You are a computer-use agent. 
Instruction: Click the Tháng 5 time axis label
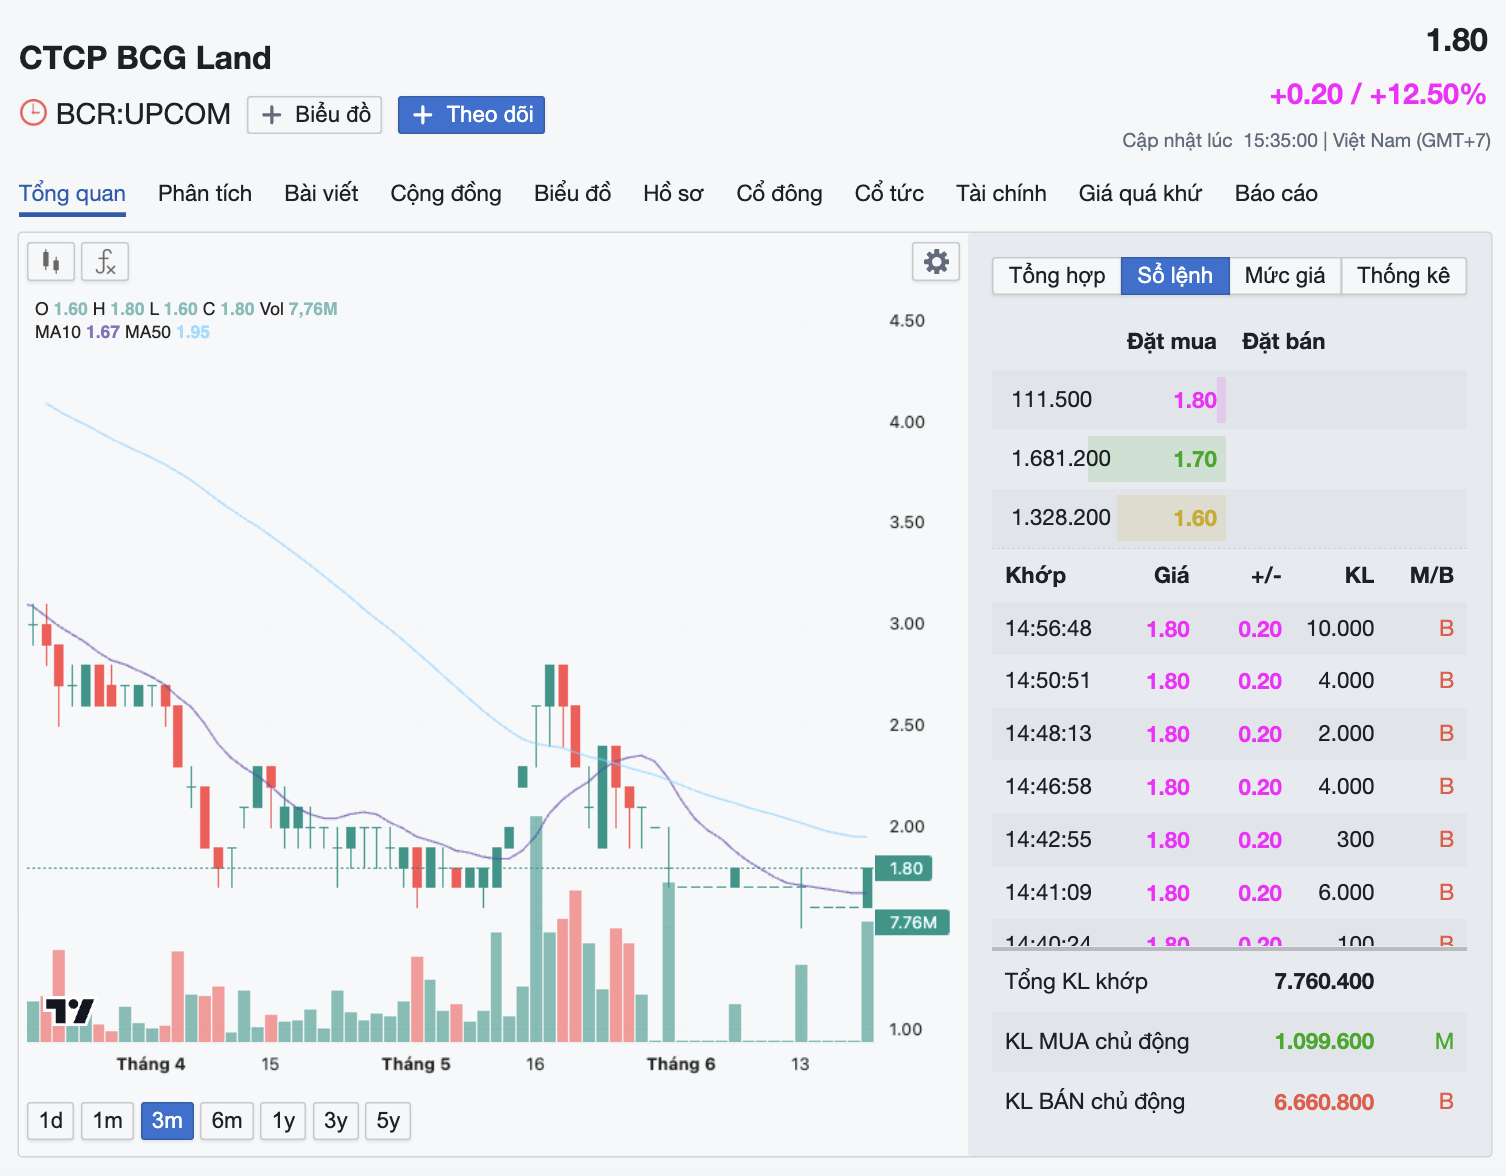coord(416,1064)
